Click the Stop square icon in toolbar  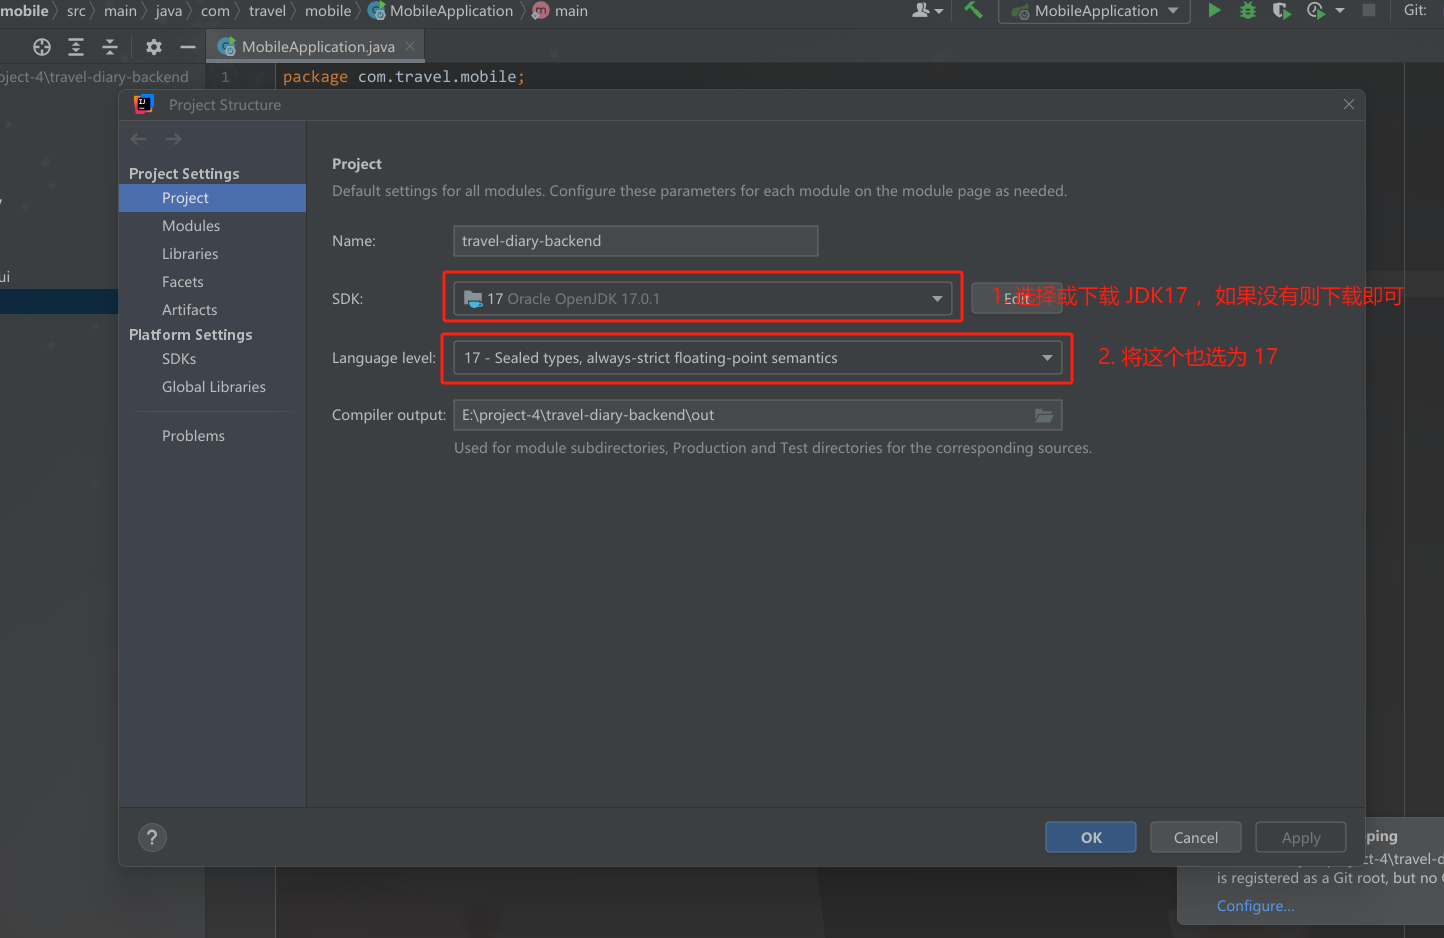[x=1369, y=10]
